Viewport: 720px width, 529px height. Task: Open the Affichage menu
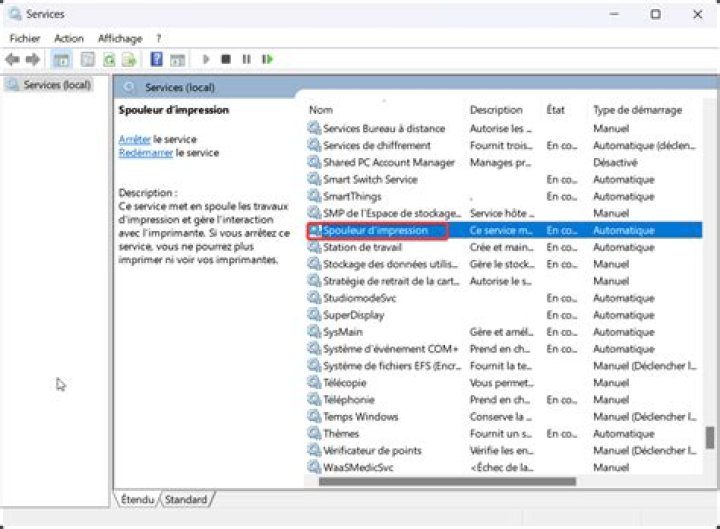coord(120,39)
